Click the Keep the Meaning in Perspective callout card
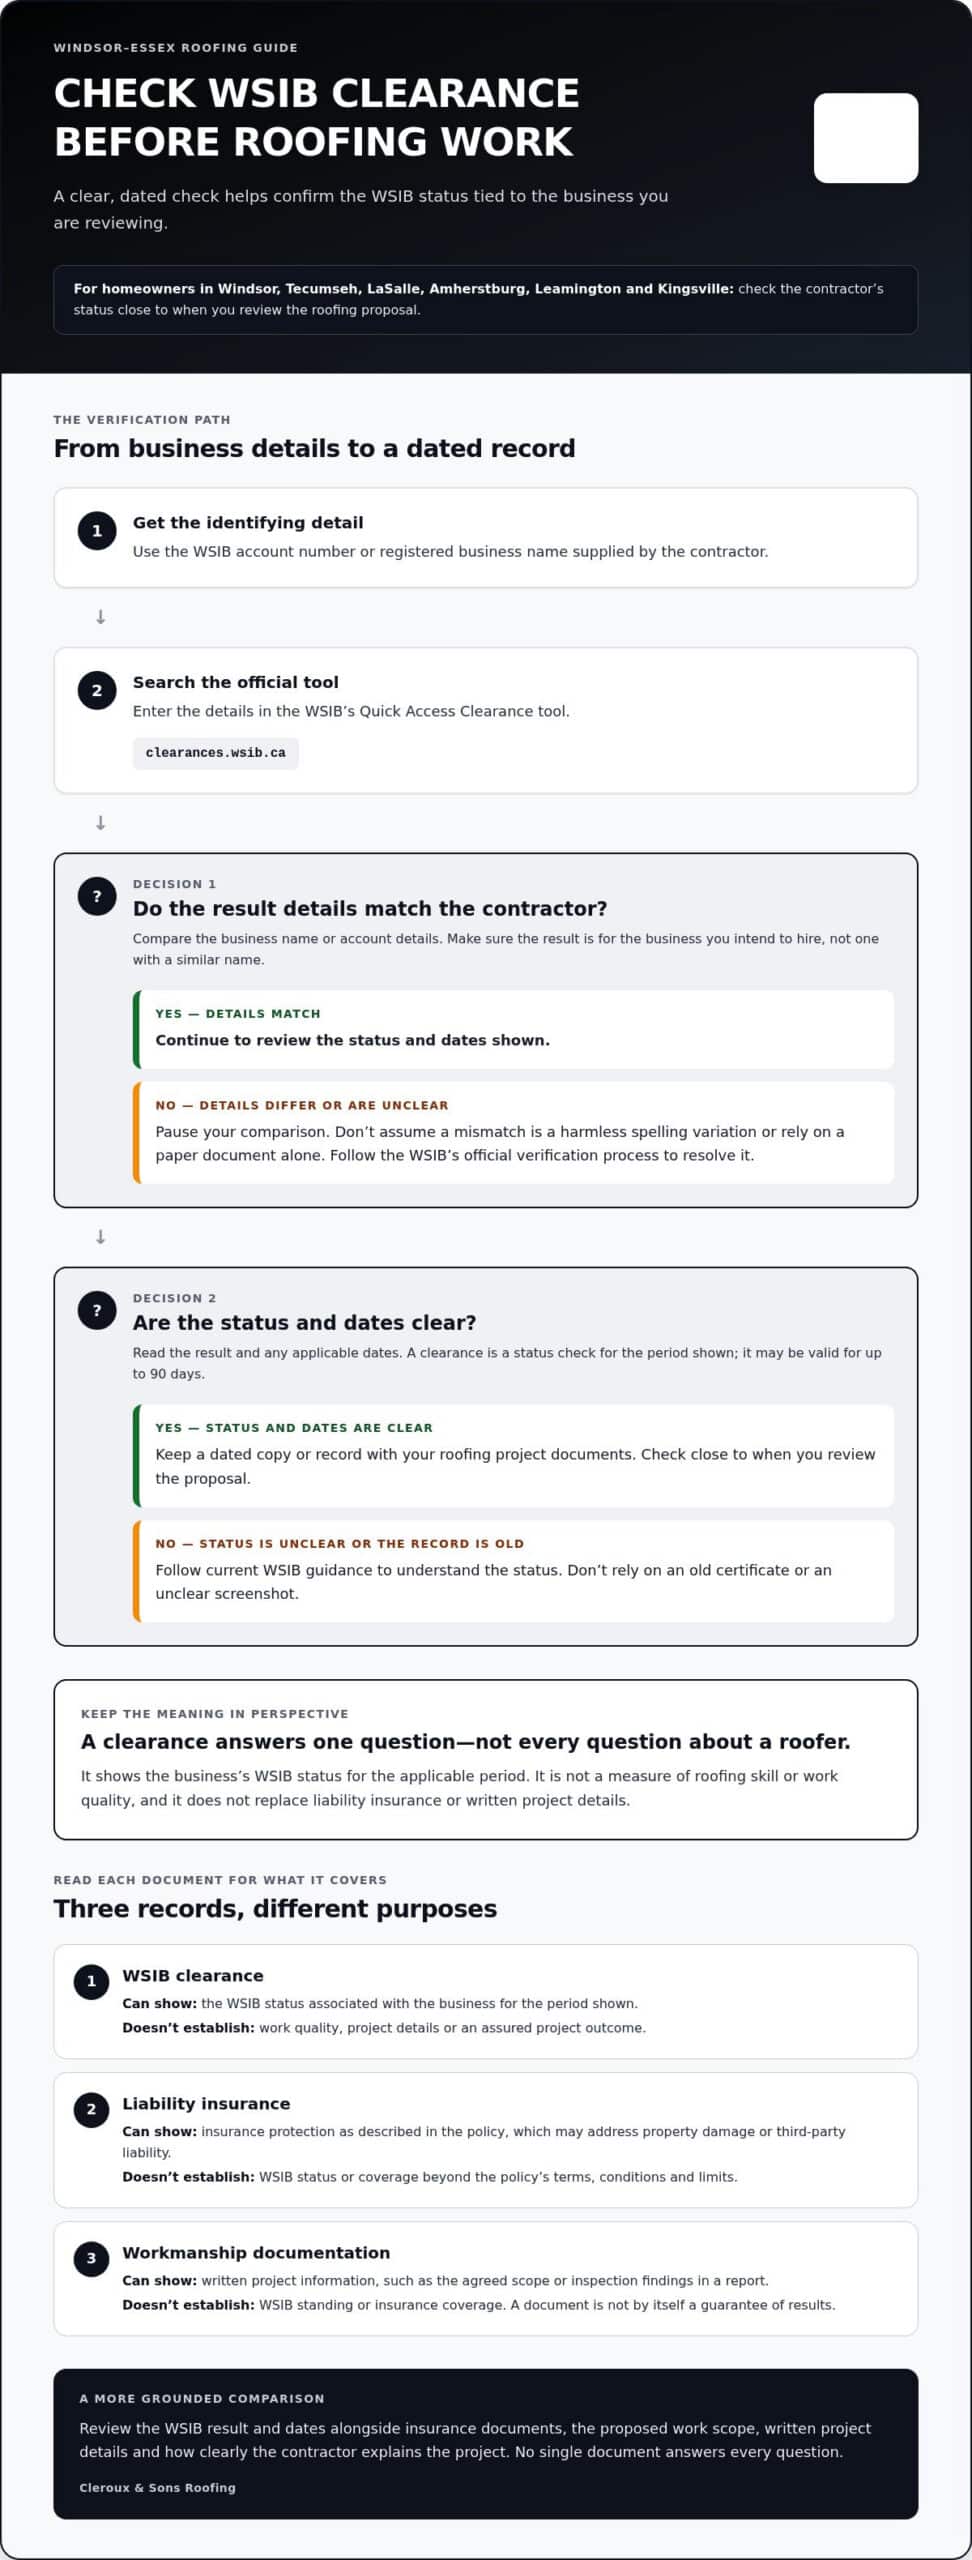Image resolution: width=972 pixels, height=2560 pixels. click(x=486, y=1759)
